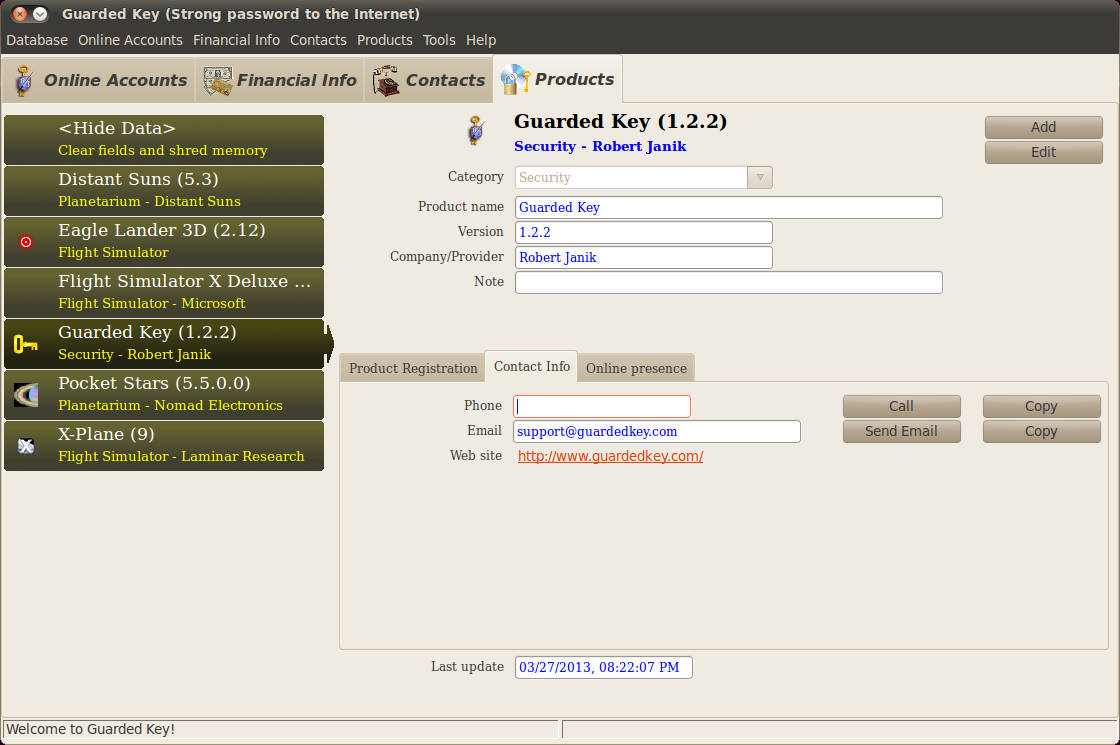Viewport: 1120px width, 745px height.
Task: Open the Database menu
Action: 37,40
